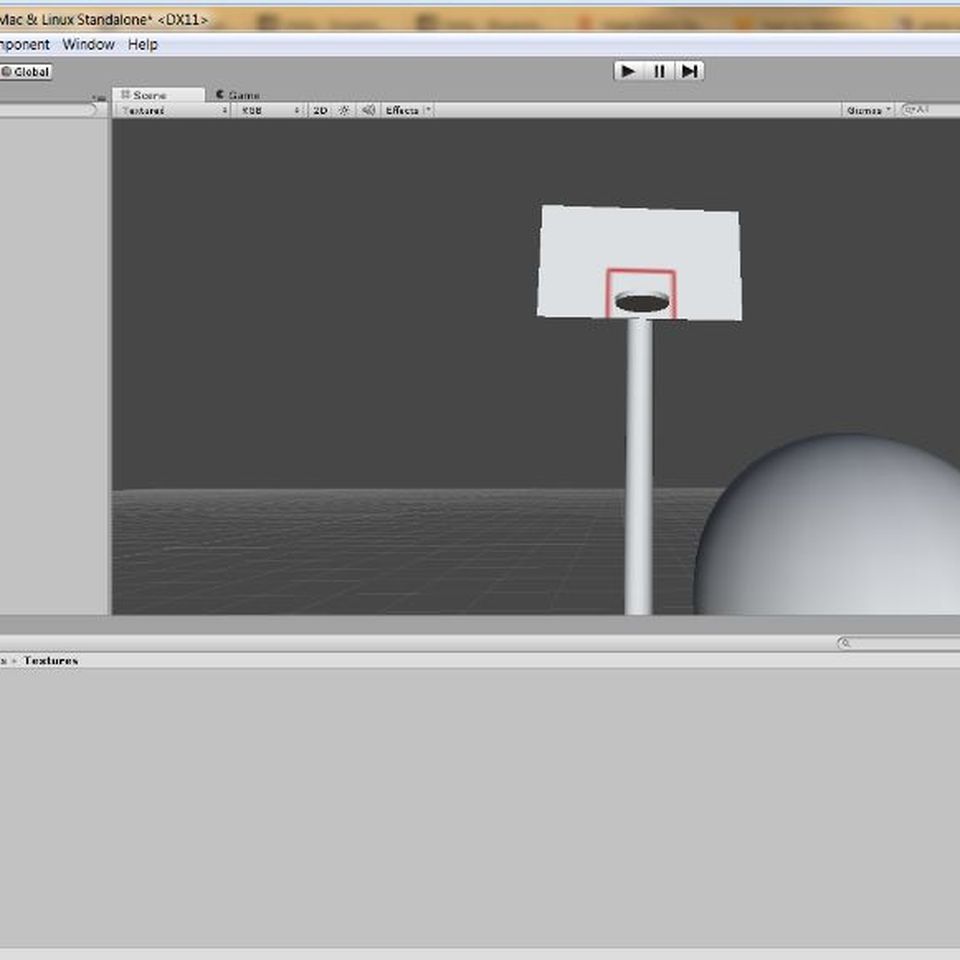Click the Pause button
Image resolution: width=960 pixels, height=960 pixels.
point(659,71)
